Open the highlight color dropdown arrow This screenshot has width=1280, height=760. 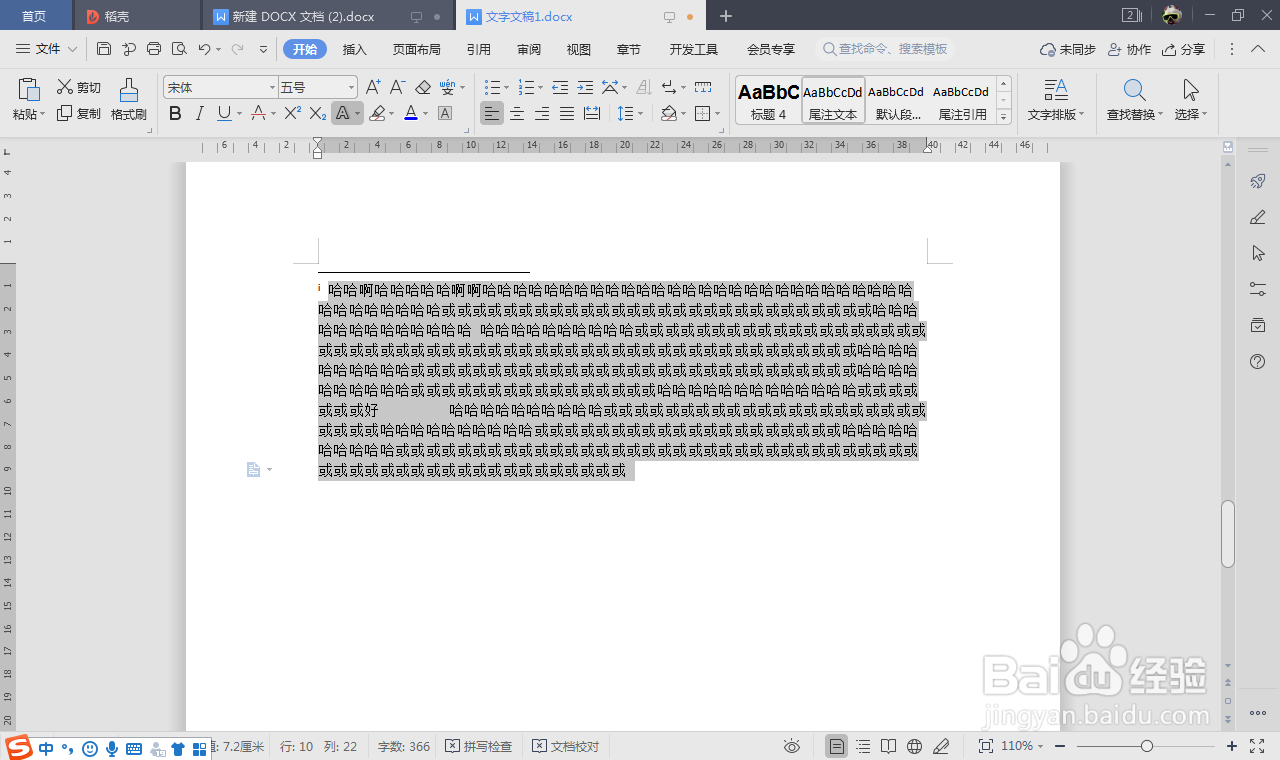[x=391, y=114]
